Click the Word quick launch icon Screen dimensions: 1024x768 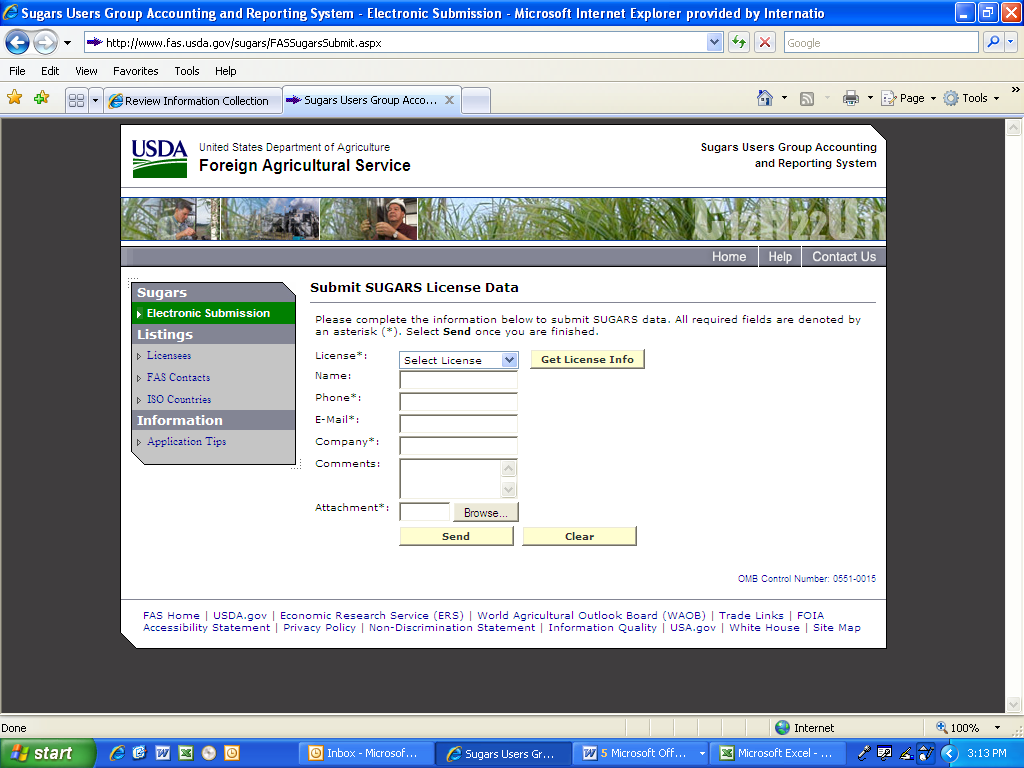click(x=163, y=753)
